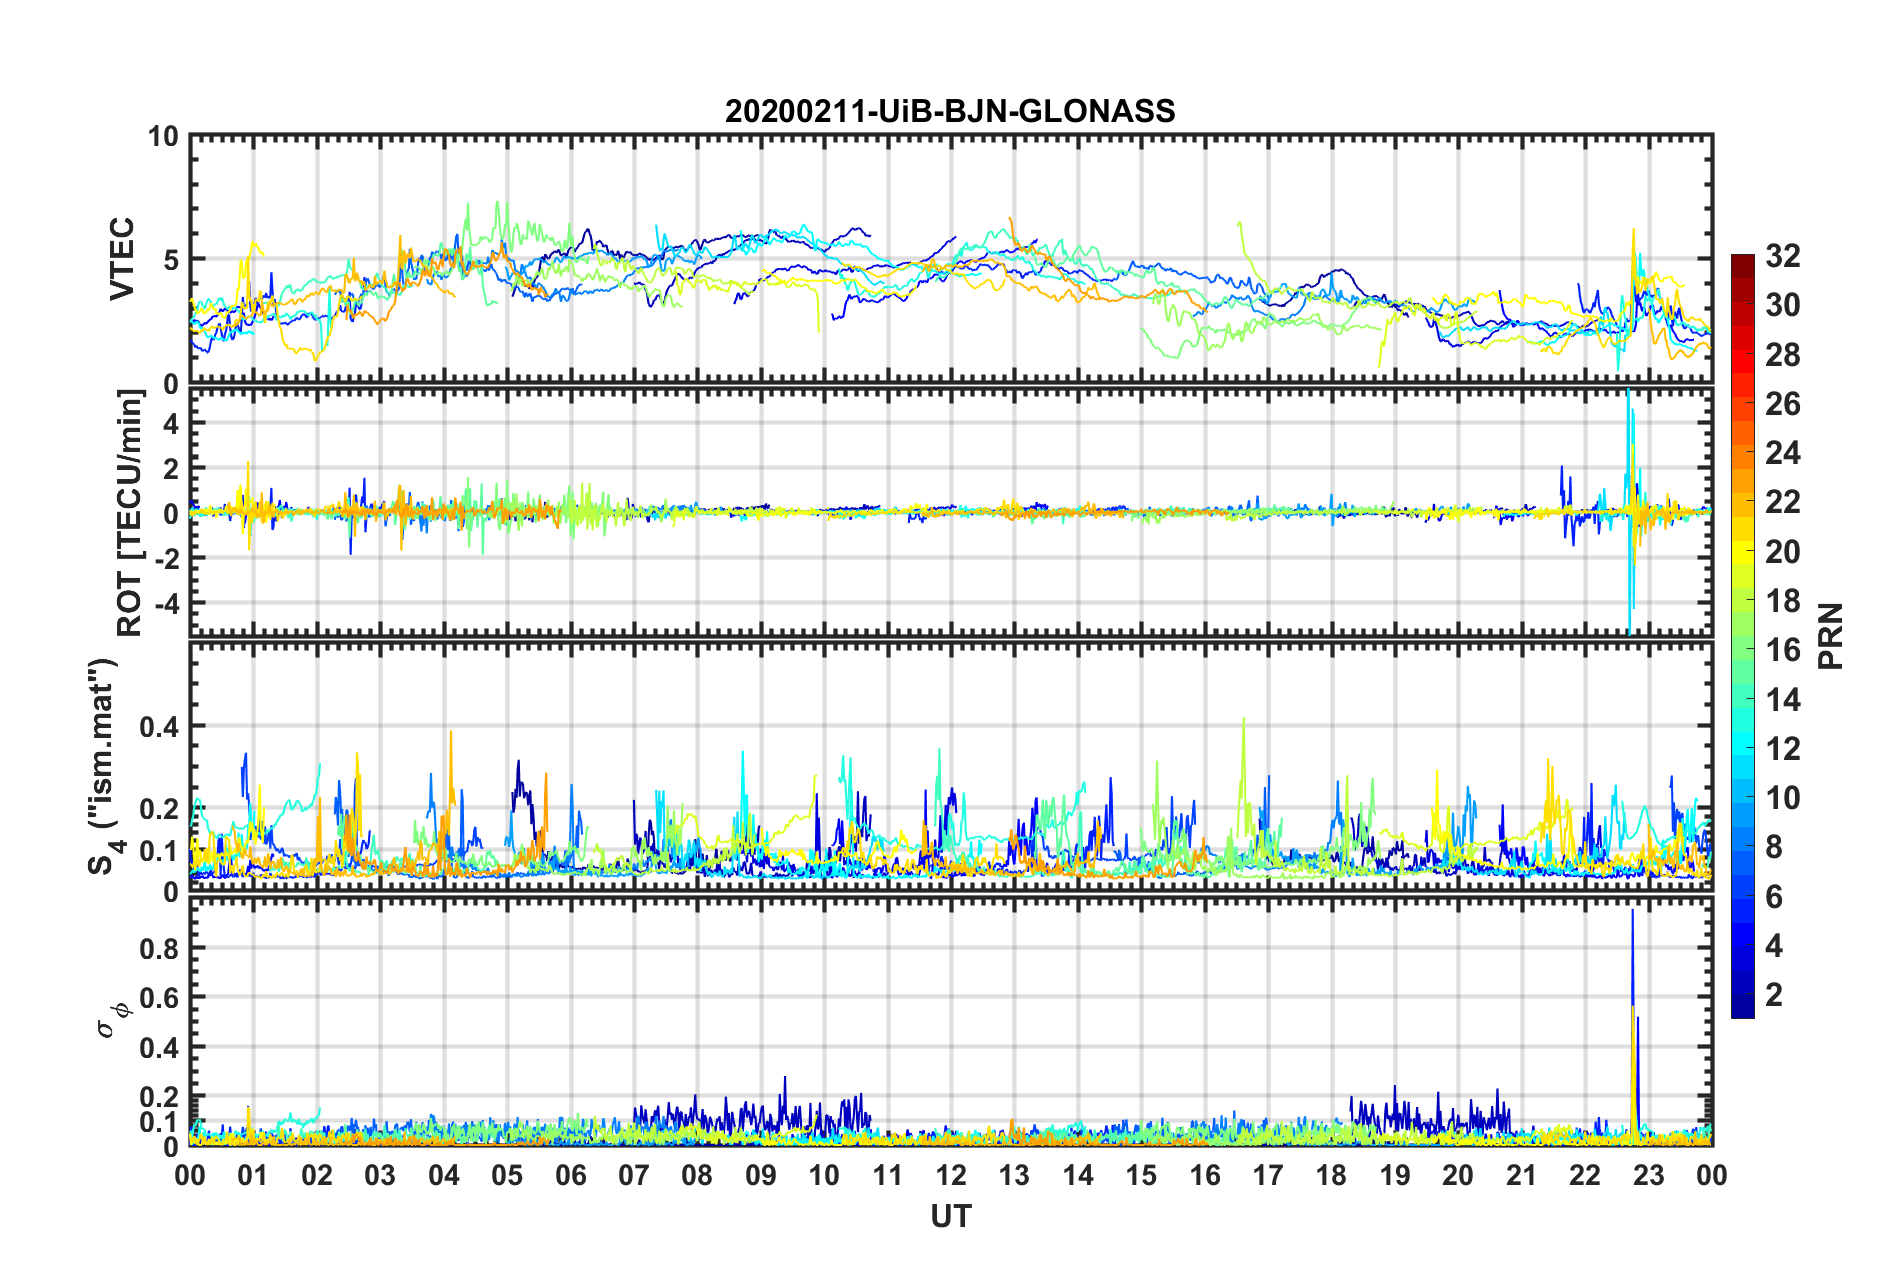The height and width of the screenshot is (1272, 1902).
Task: Click the PRN colorbar label
Action: pos(1831,636)
